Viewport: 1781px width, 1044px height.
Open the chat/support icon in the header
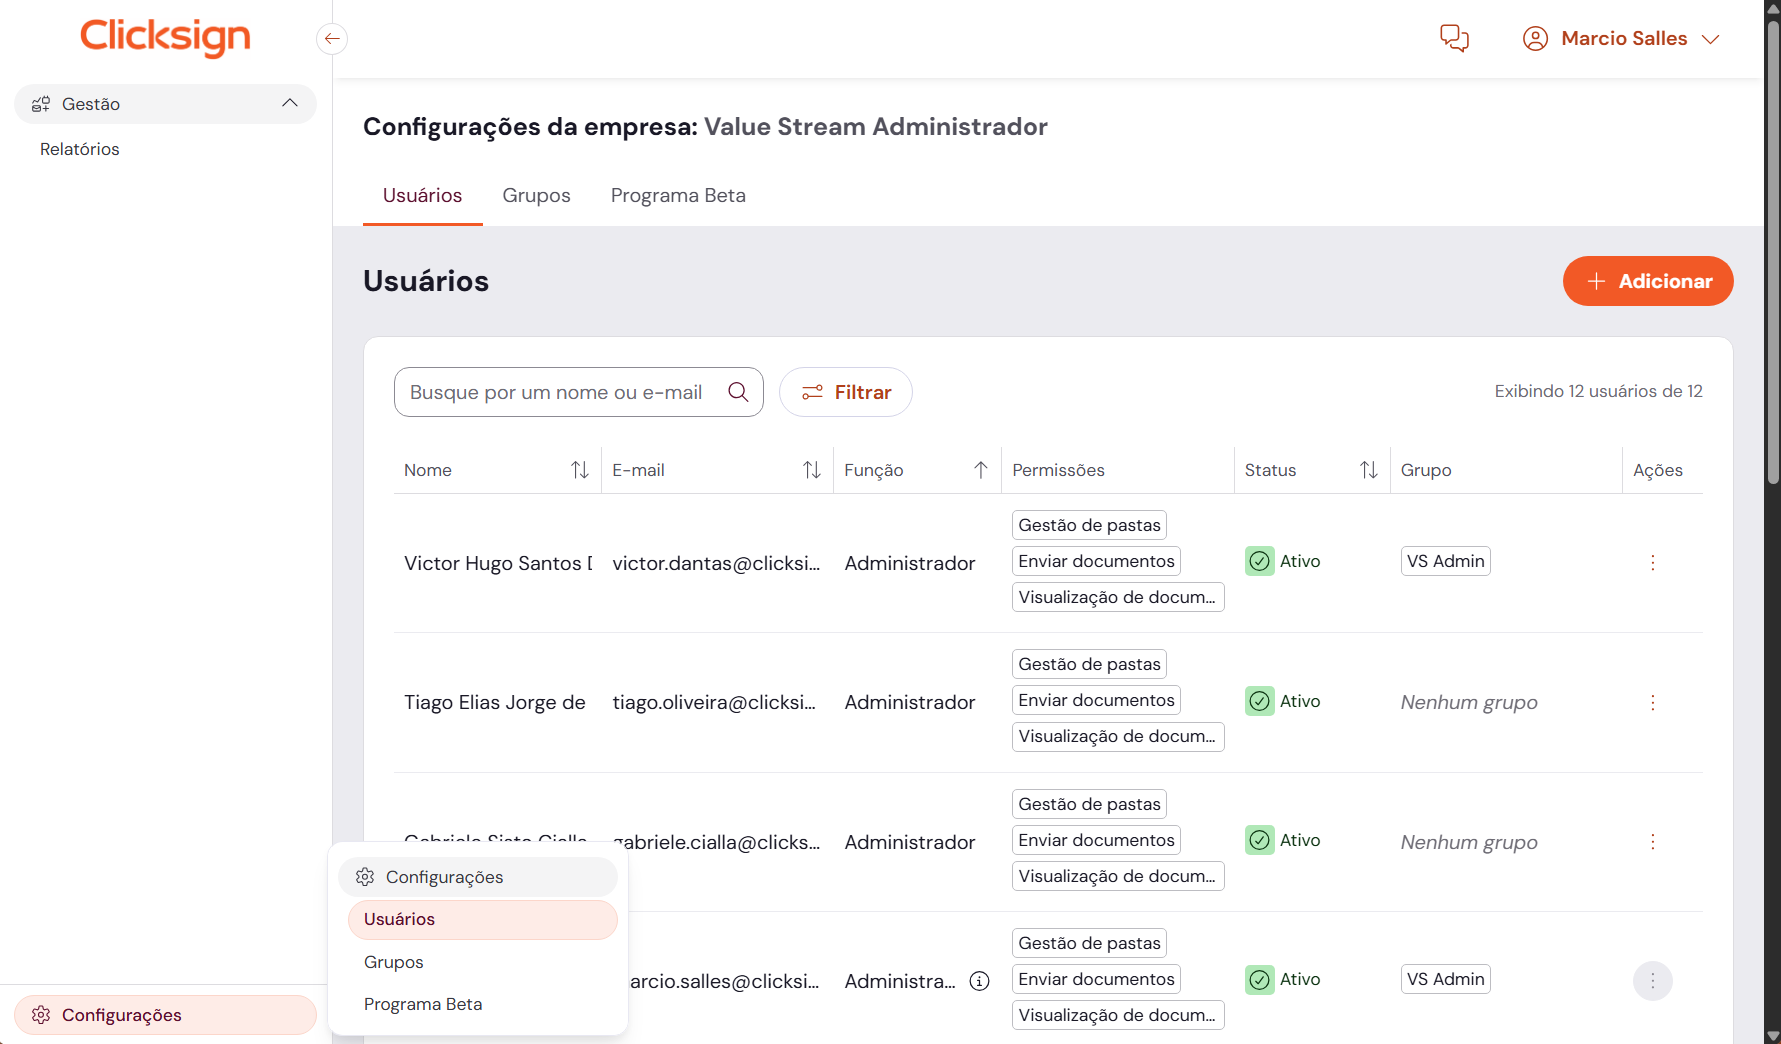coord(1453,37)
